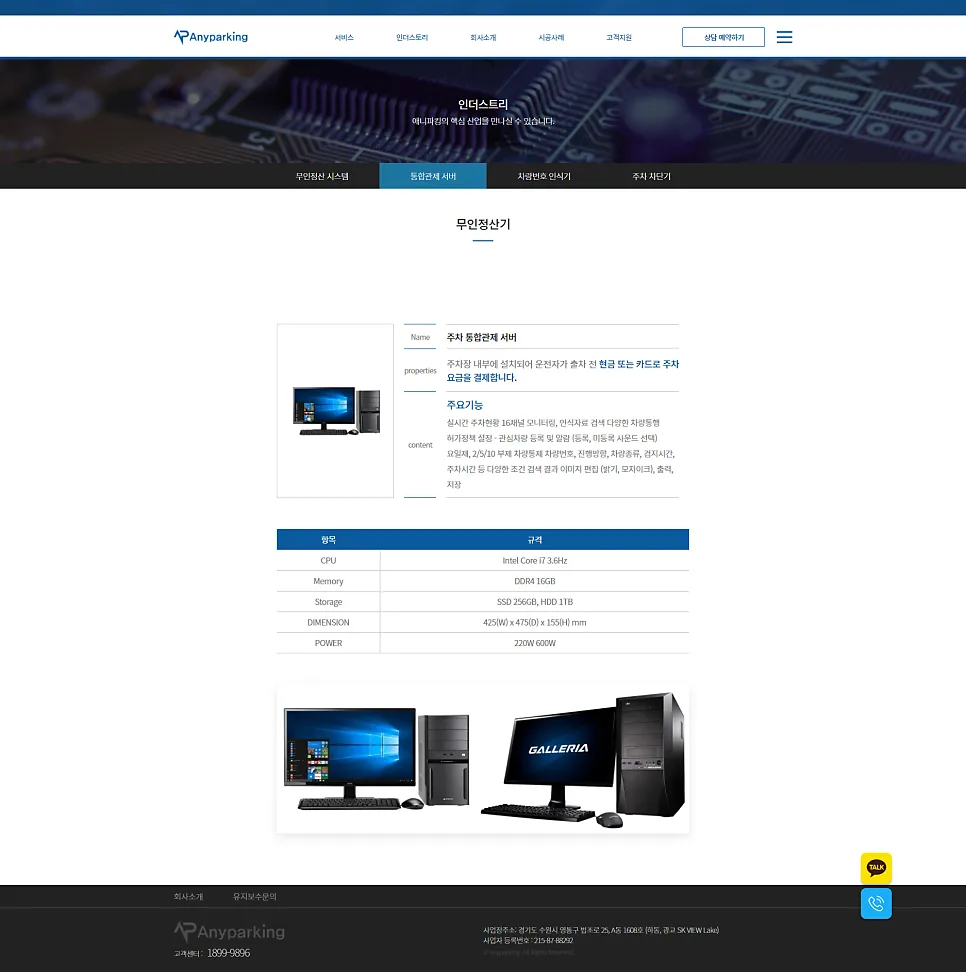The image size is (966, 972).
Task: Click the DDR4 16GB value
Action: [534, 581]
